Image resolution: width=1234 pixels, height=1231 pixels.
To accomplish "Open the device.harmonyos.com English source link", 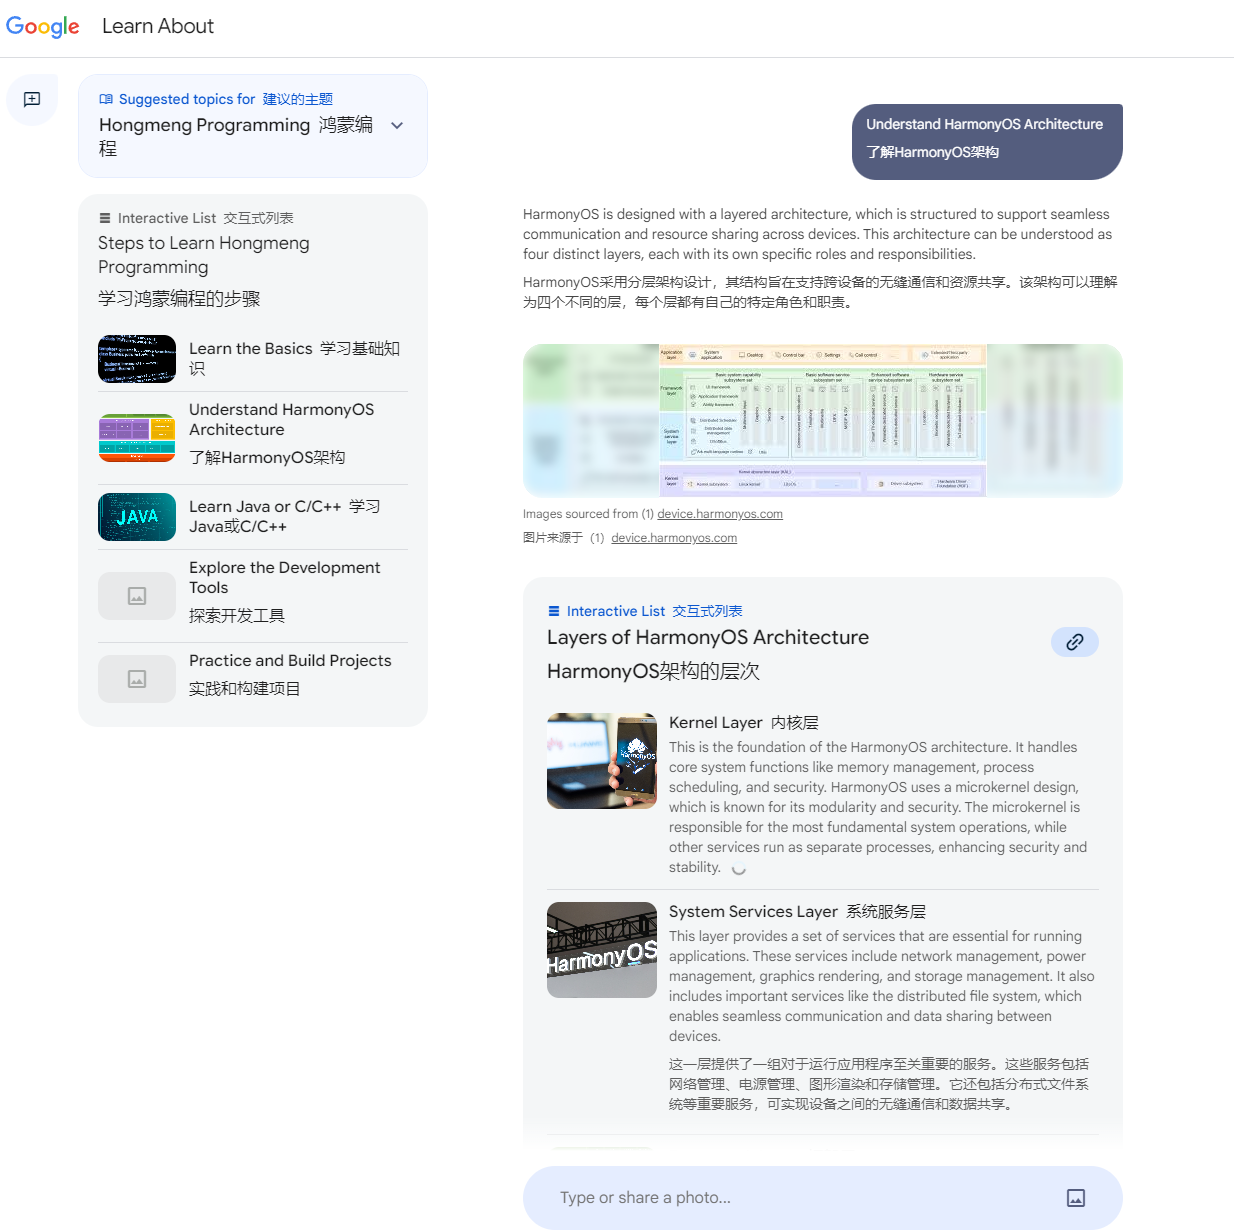I will 719,514.
